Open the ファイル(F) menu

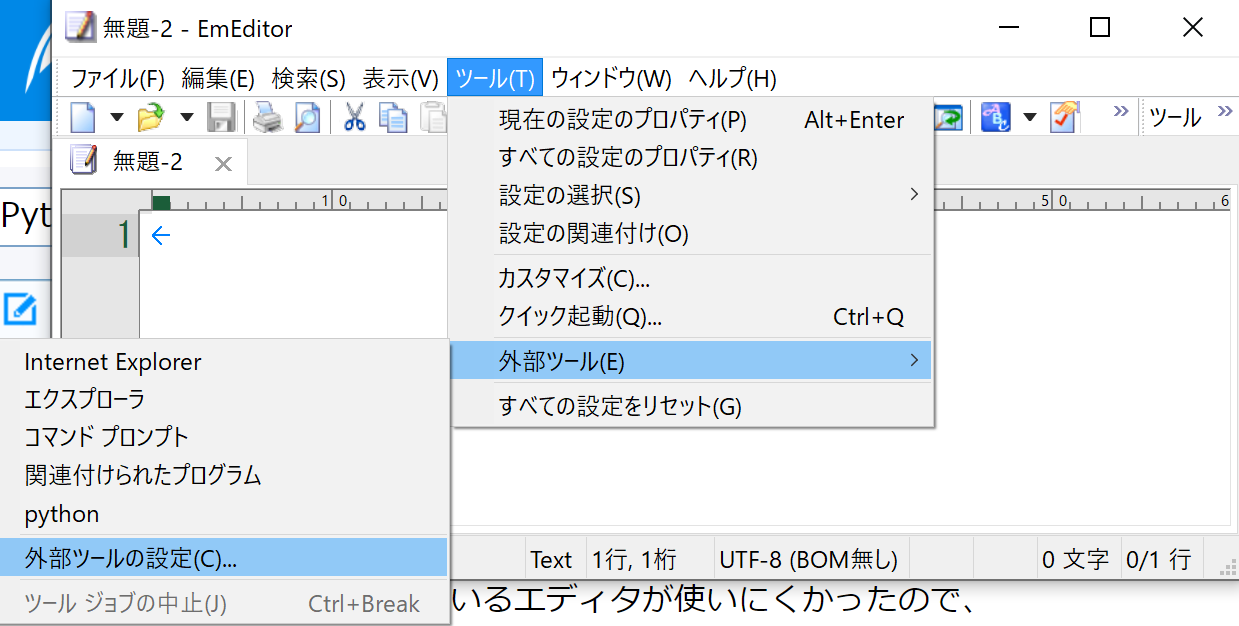tap(118, 78)
